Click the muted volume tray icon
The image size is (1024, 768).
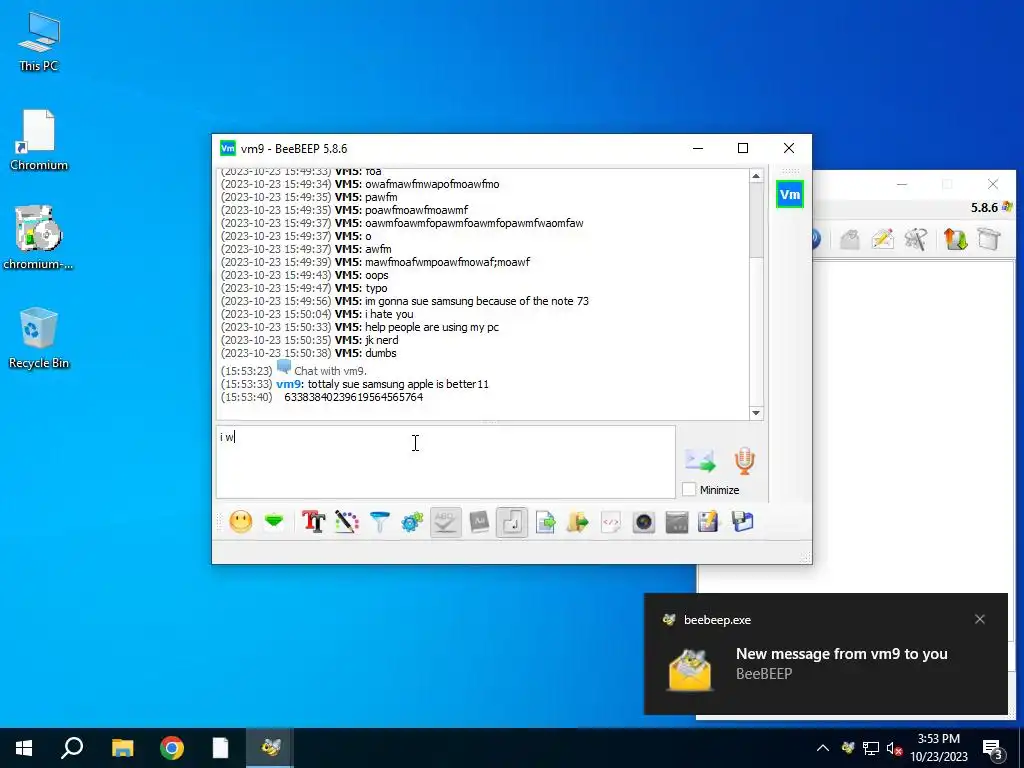pyautogui.click(x=894, y=748)
